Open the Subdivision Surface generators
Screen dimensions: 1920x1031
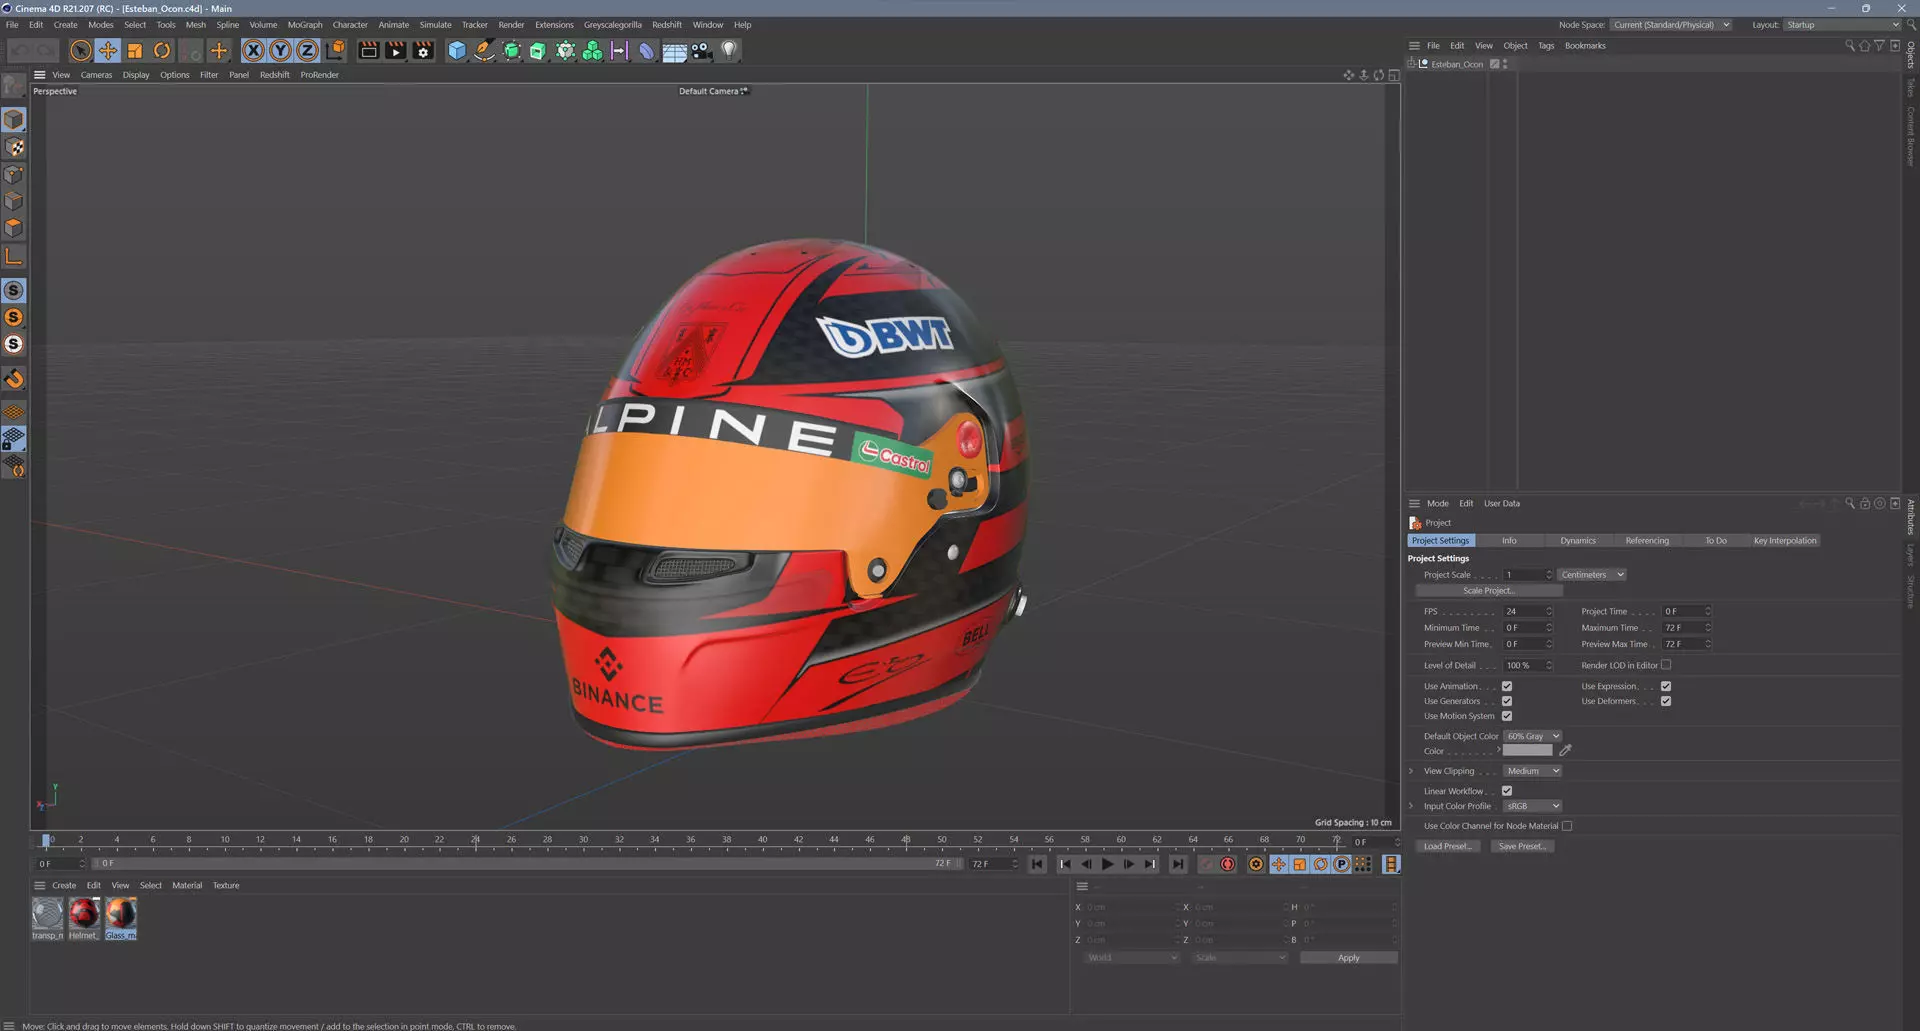tap(512, 50)
